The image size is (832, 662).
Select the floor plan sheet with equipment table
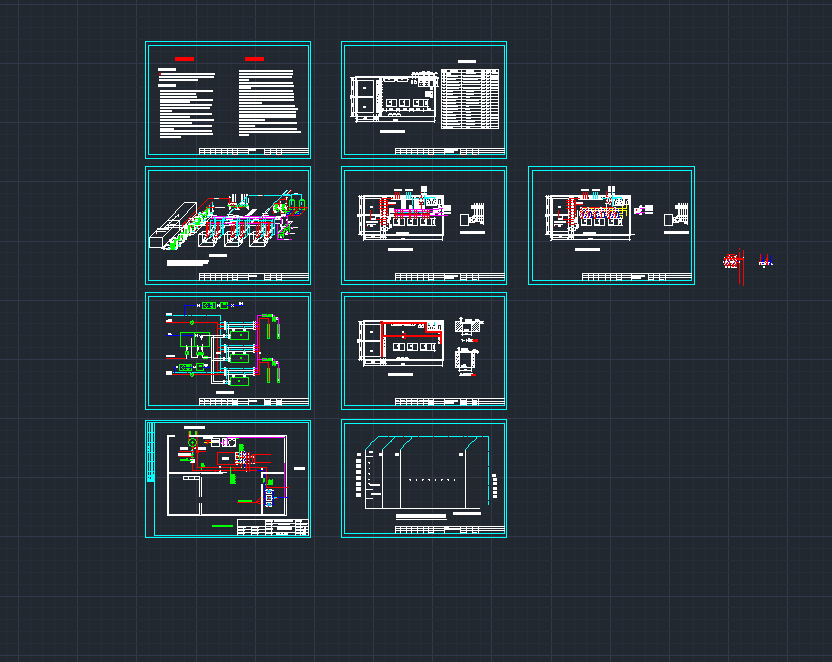coord(424,100)
